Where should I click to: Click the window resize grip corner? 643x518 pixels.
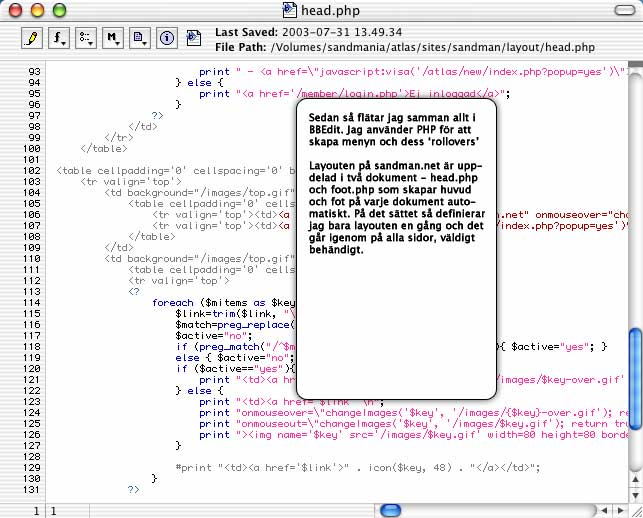click(x=634, y=511)
